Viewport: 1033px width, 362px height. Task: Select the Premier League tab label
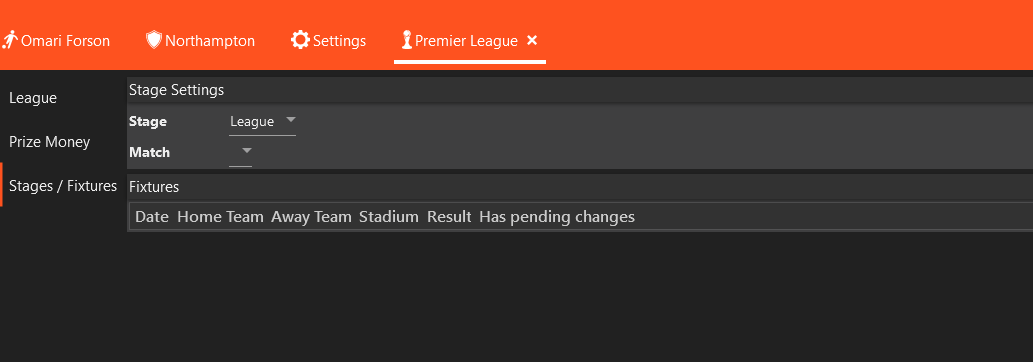point(466,41)
